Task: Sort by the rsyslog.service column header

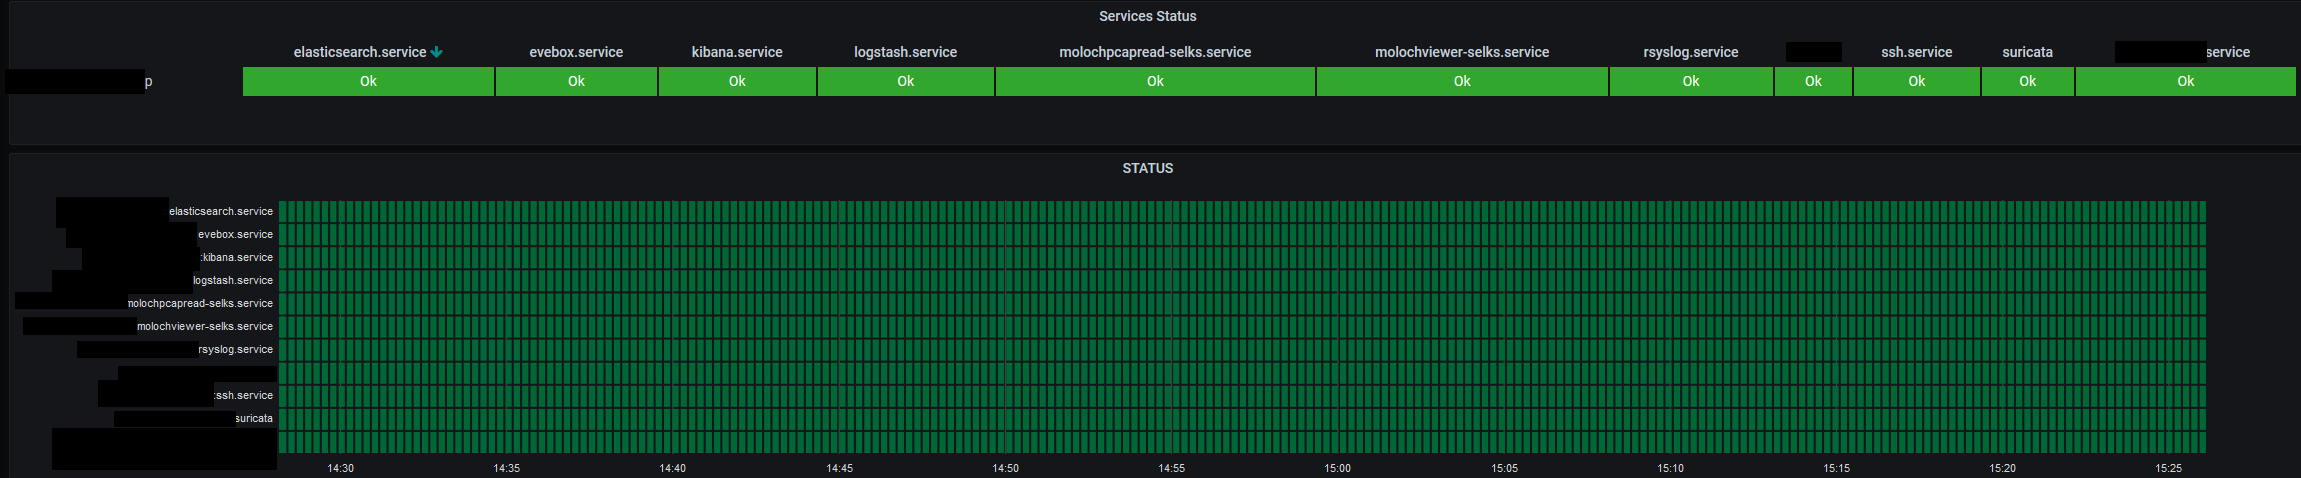Action: pyautogui.click(x=1690, y=52)
